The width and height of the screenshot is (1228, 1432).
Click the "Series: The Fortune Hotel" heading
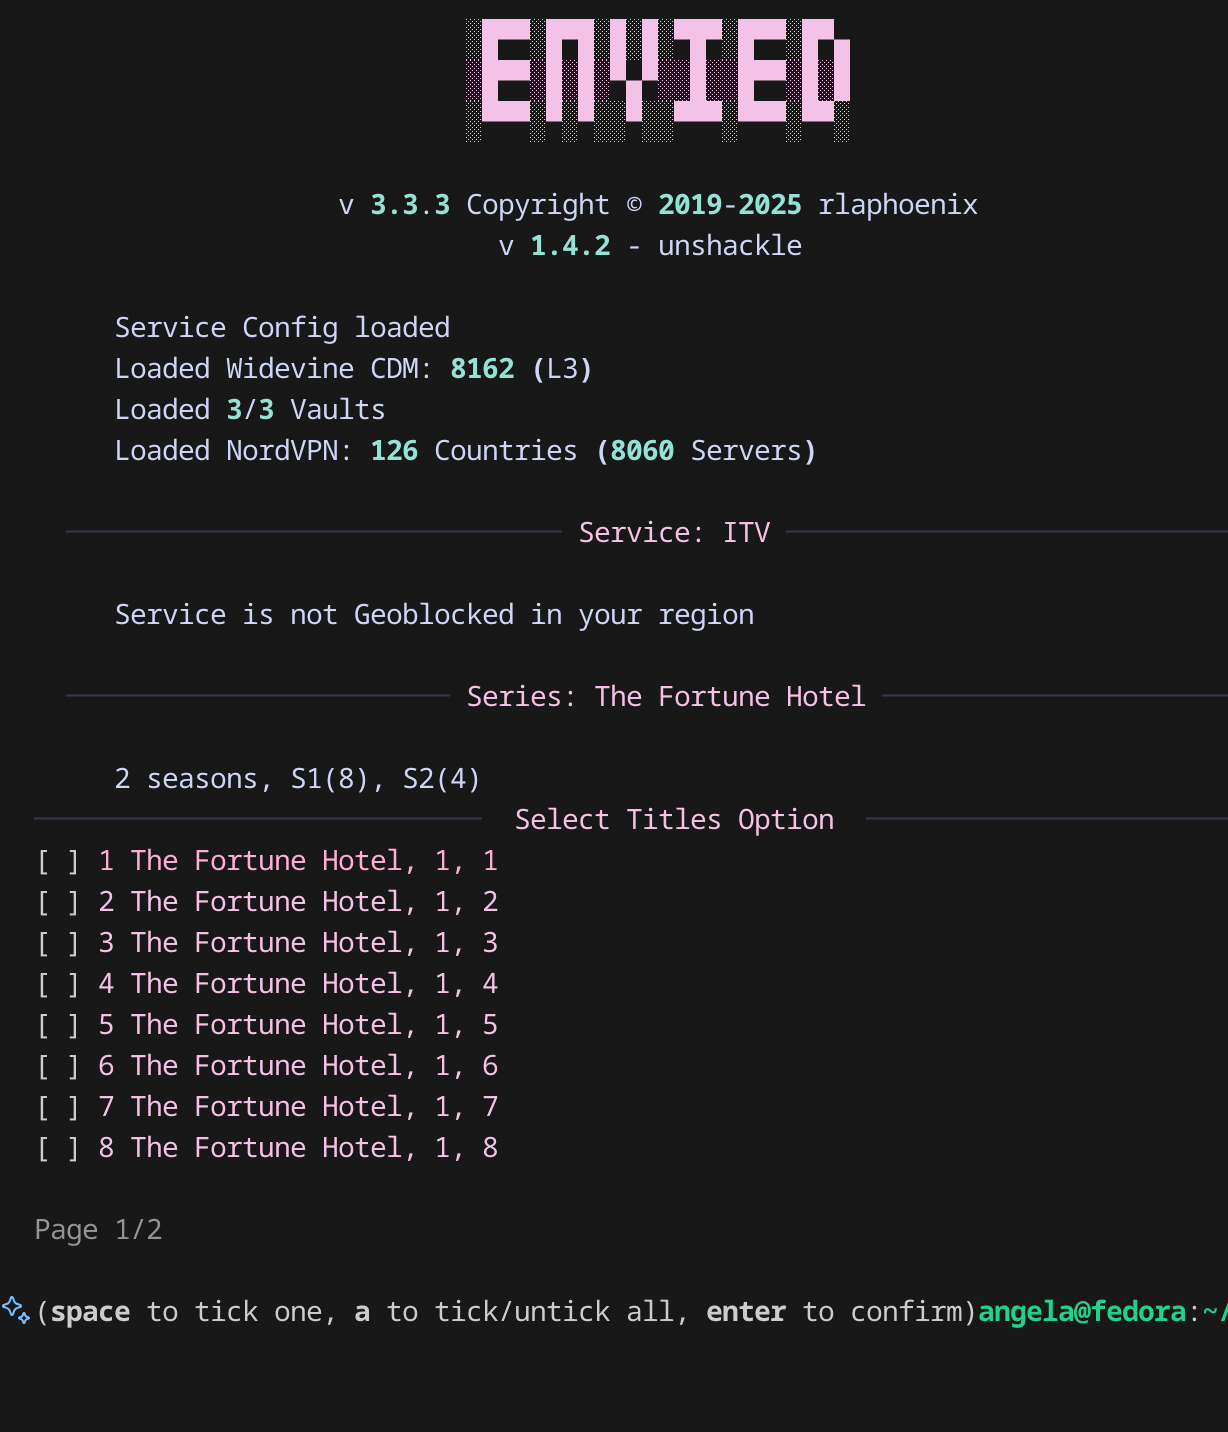666,697
